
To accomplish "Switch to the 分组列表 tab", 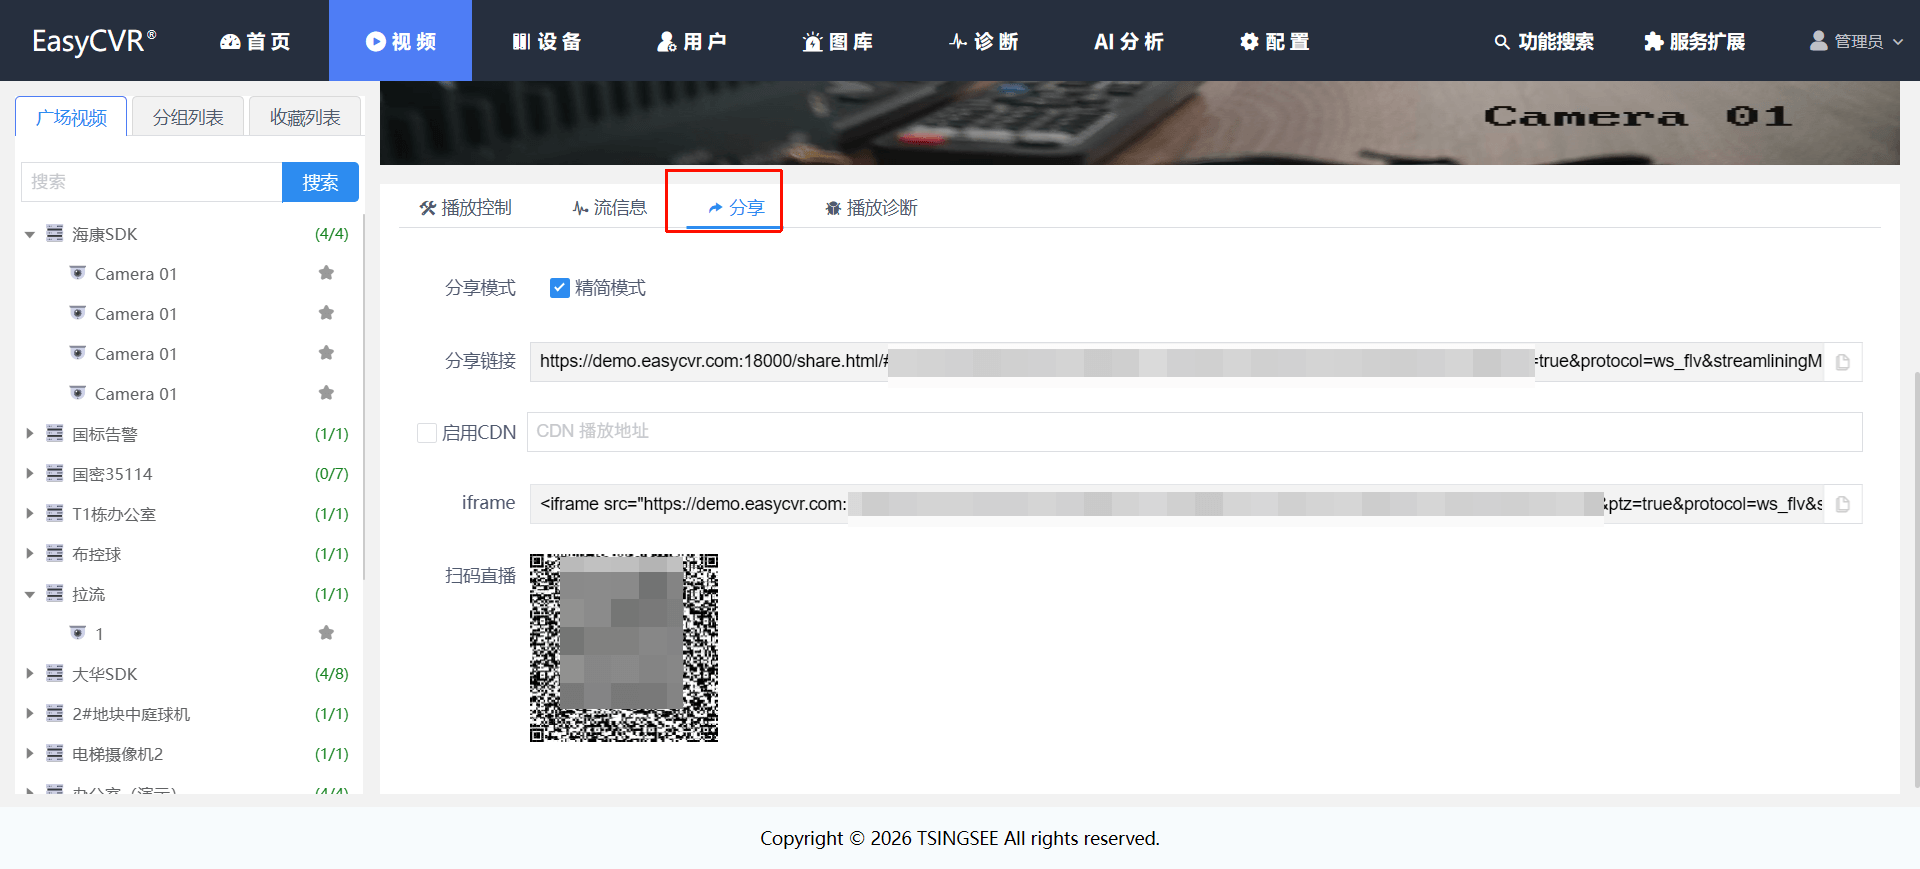I will coord(188,117).
